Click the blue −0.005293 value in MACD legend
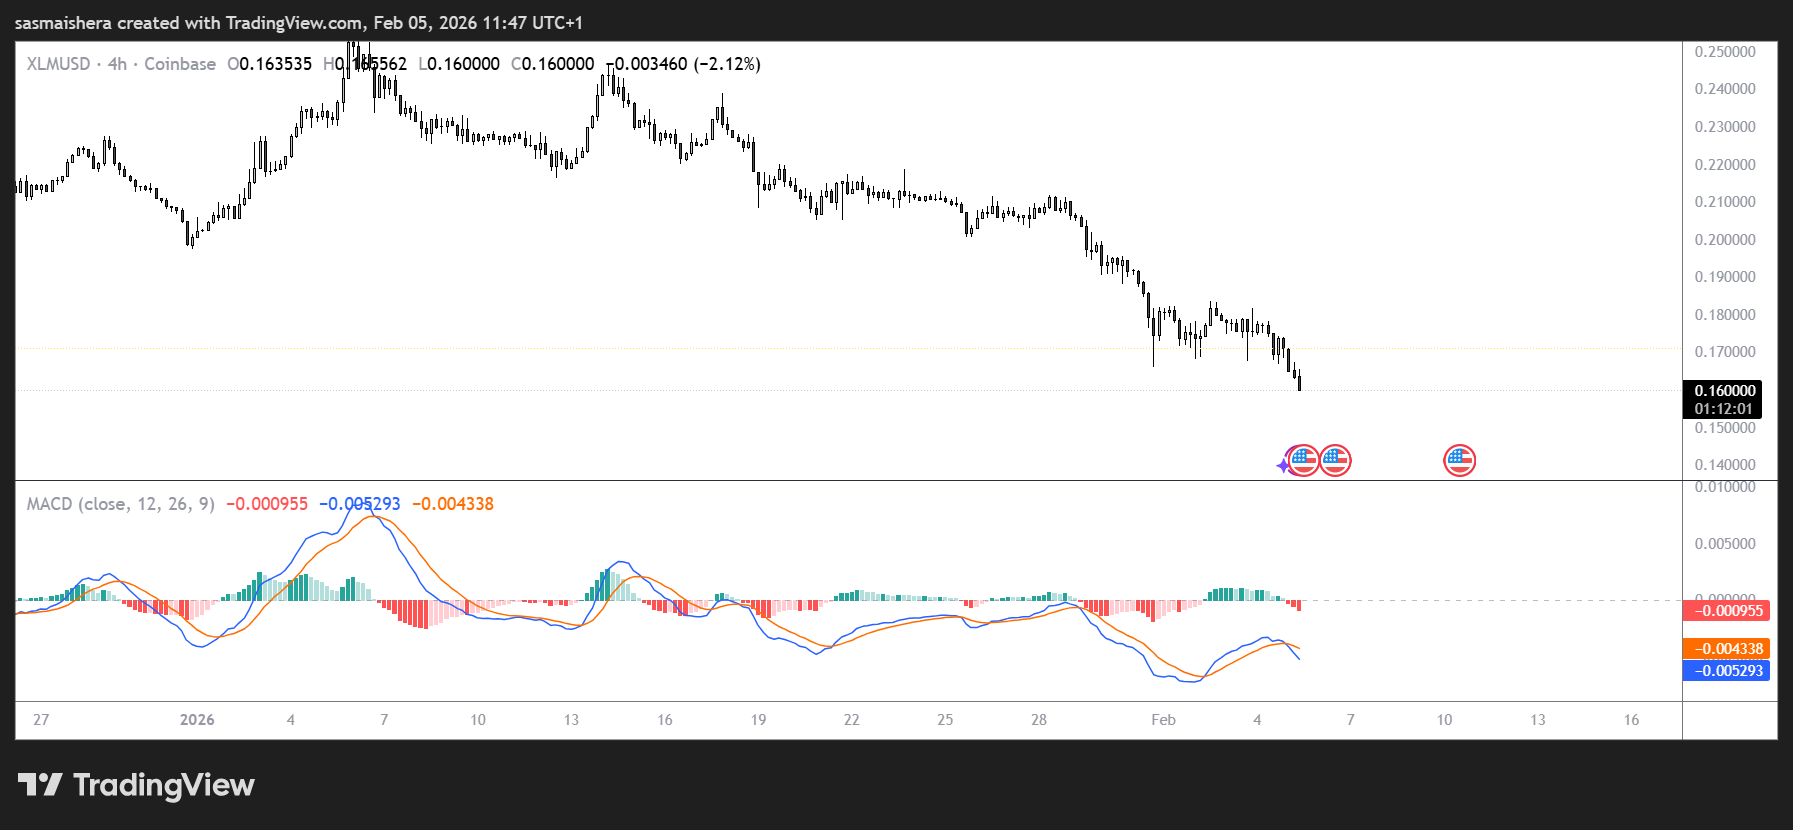 tap(360, 504)
